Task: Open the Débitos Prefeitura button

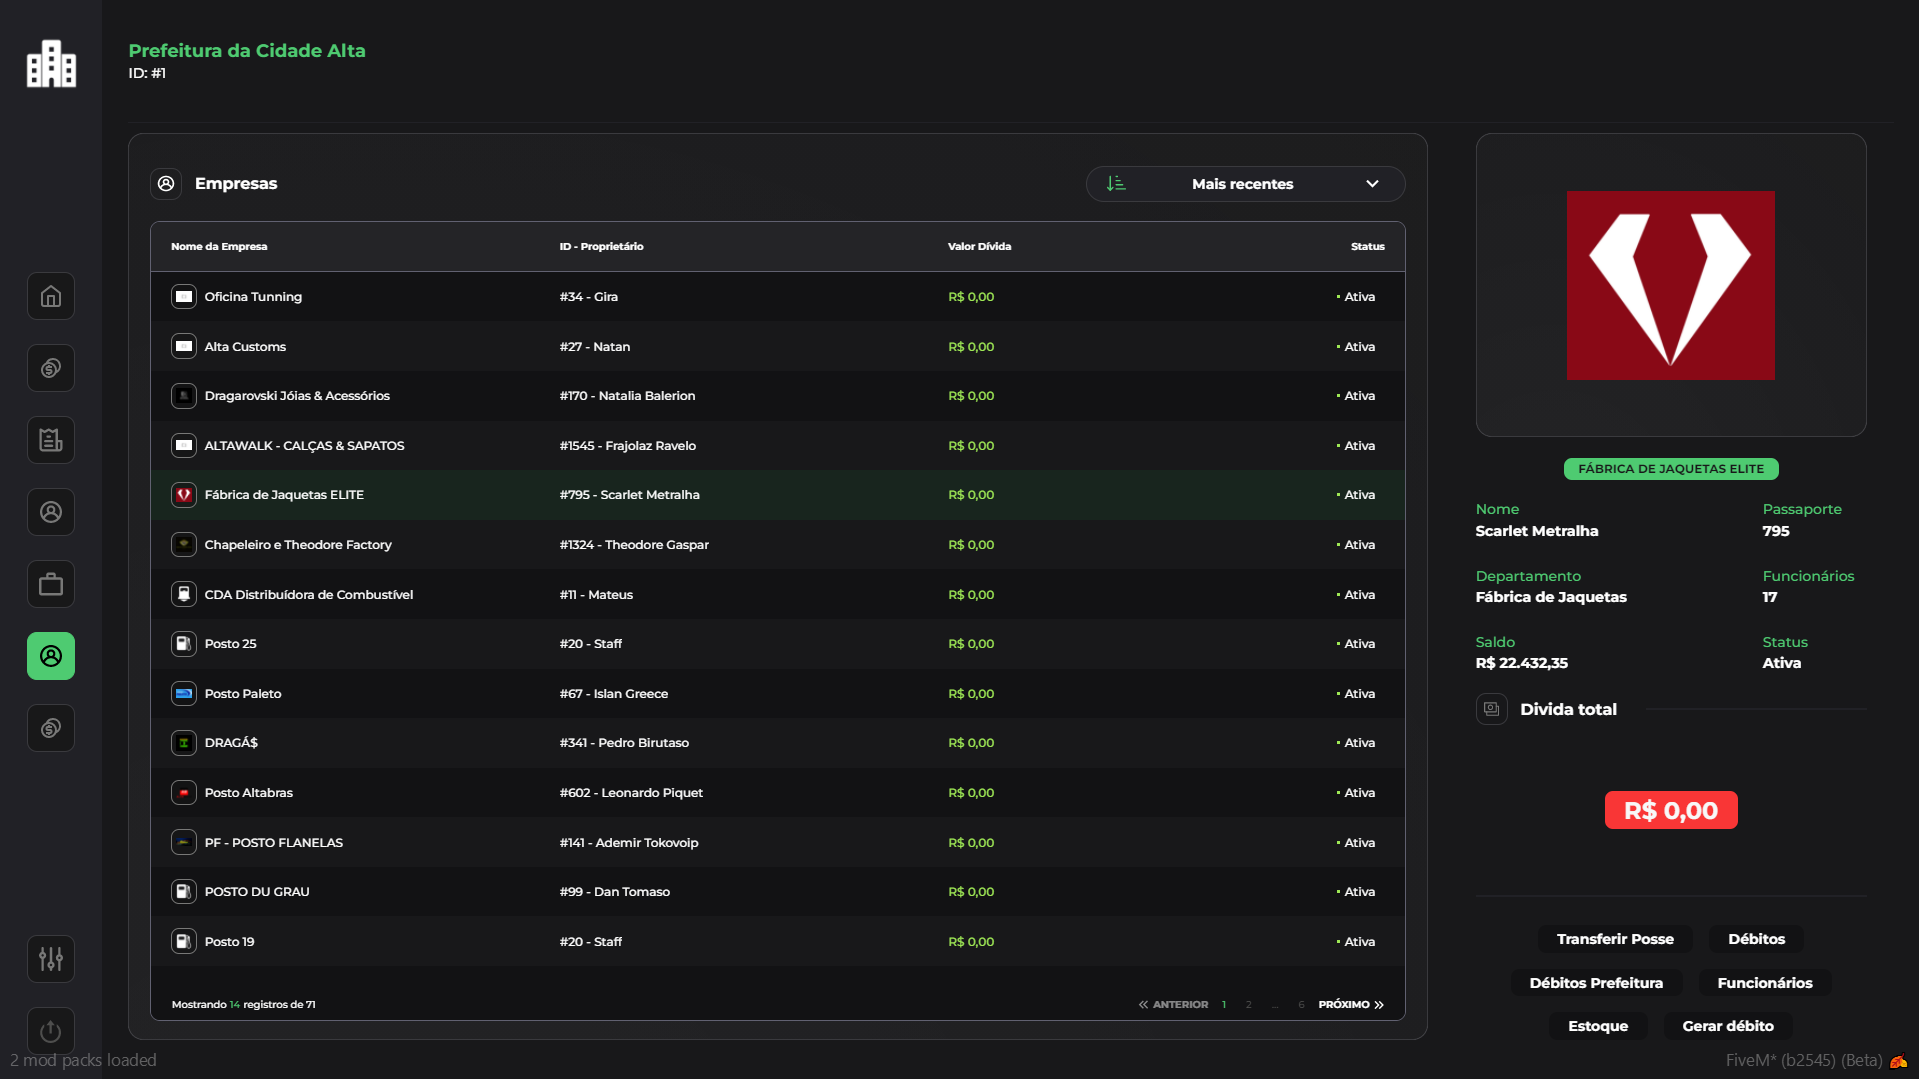Action: 1596,983
